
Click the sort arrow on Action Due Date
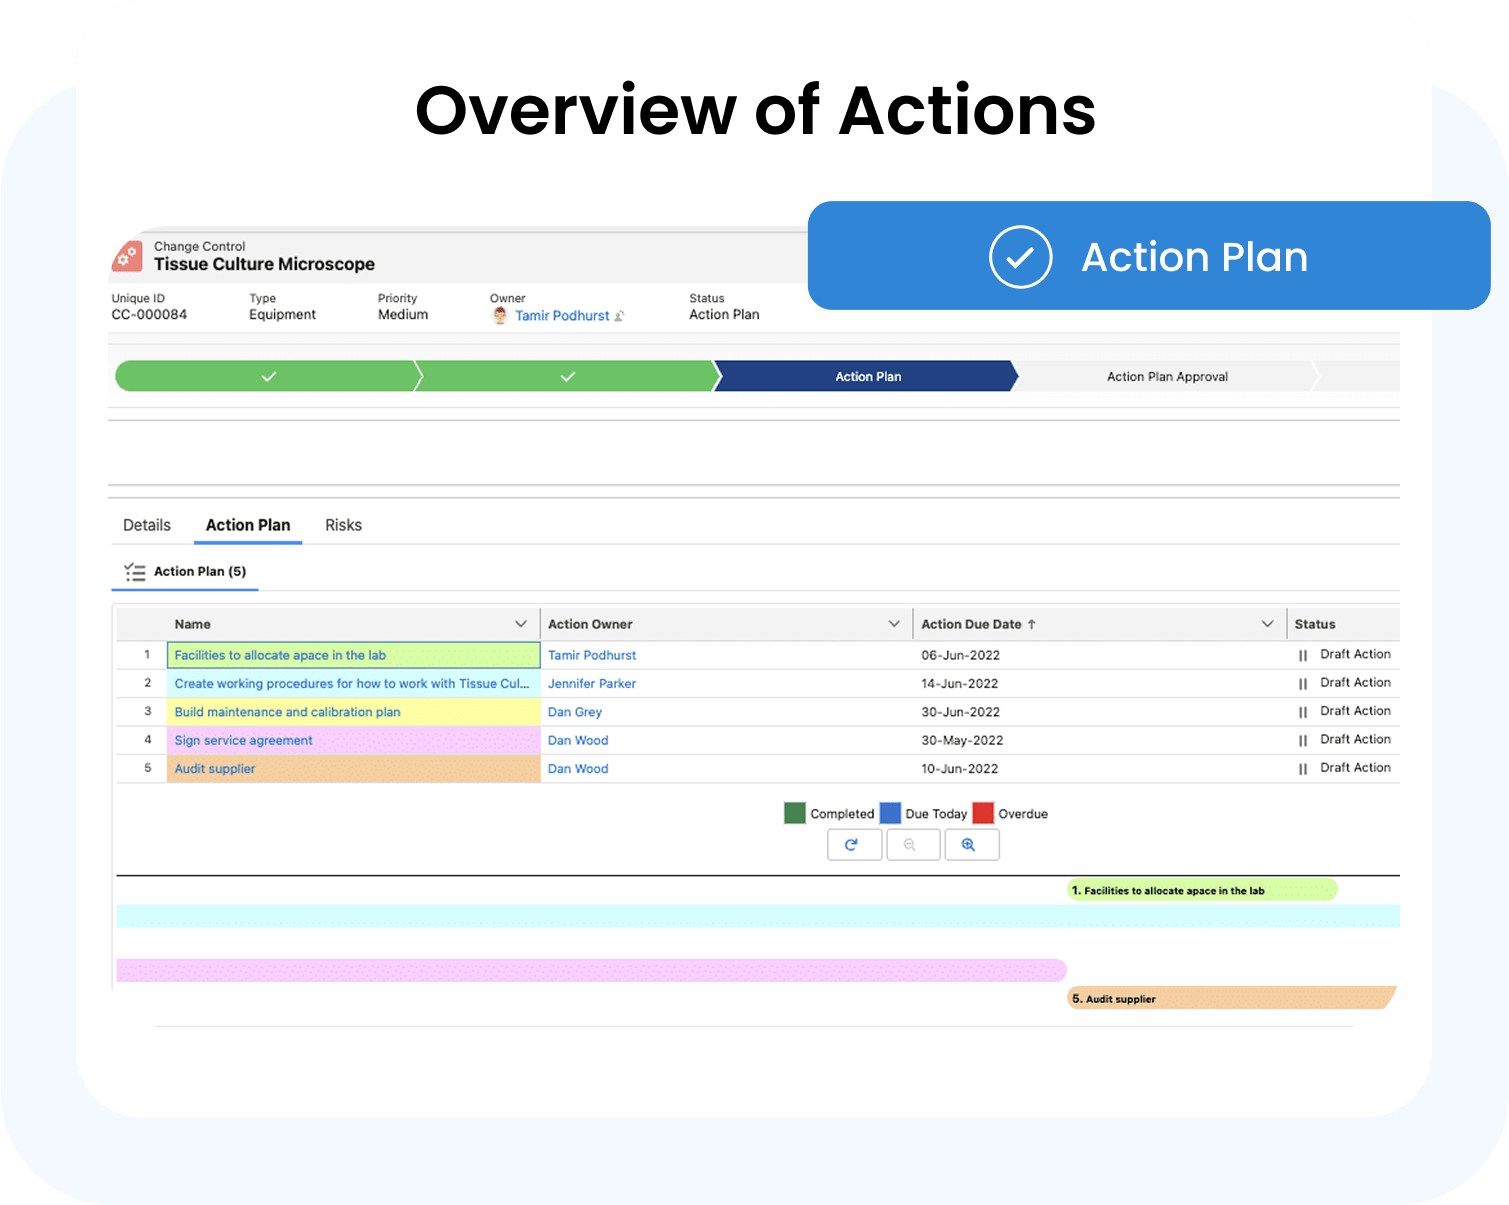click(1032, 624)
